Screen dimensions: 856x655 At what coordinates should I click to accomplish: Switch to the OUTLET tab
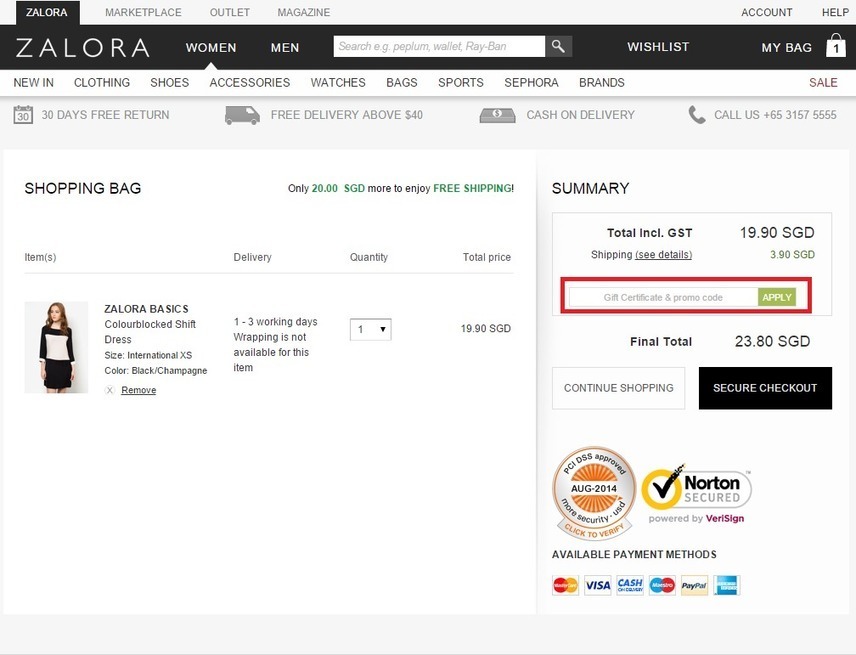(230, 13)
